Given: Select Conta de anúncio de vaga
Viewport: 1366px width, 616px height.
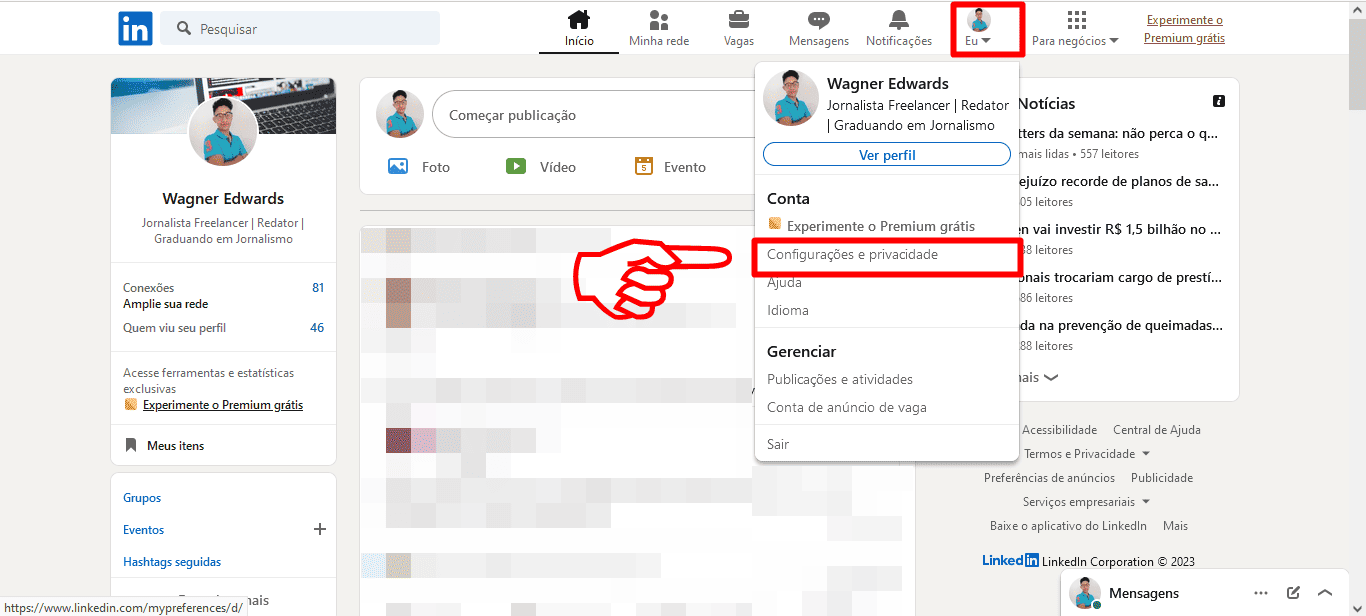Looking at the screenshot, I should point(847,408).
